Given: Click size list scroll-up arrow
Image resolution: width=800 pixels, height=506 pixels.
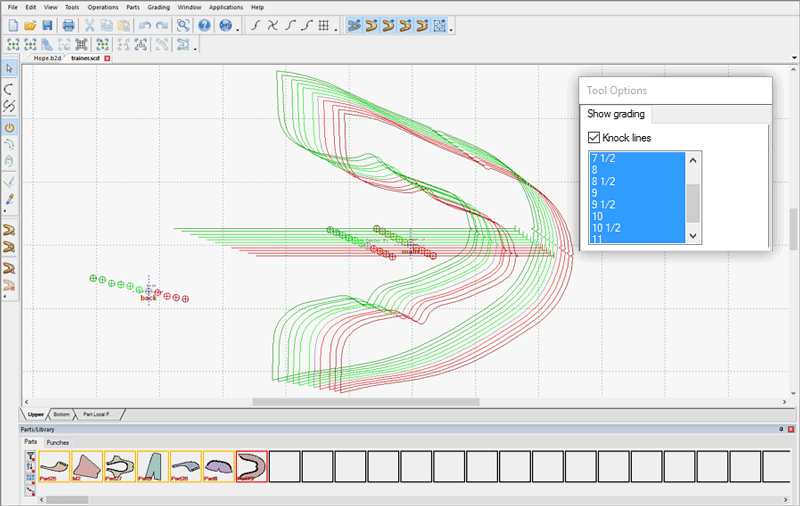Looking at the screenshot, I should 693,160.
